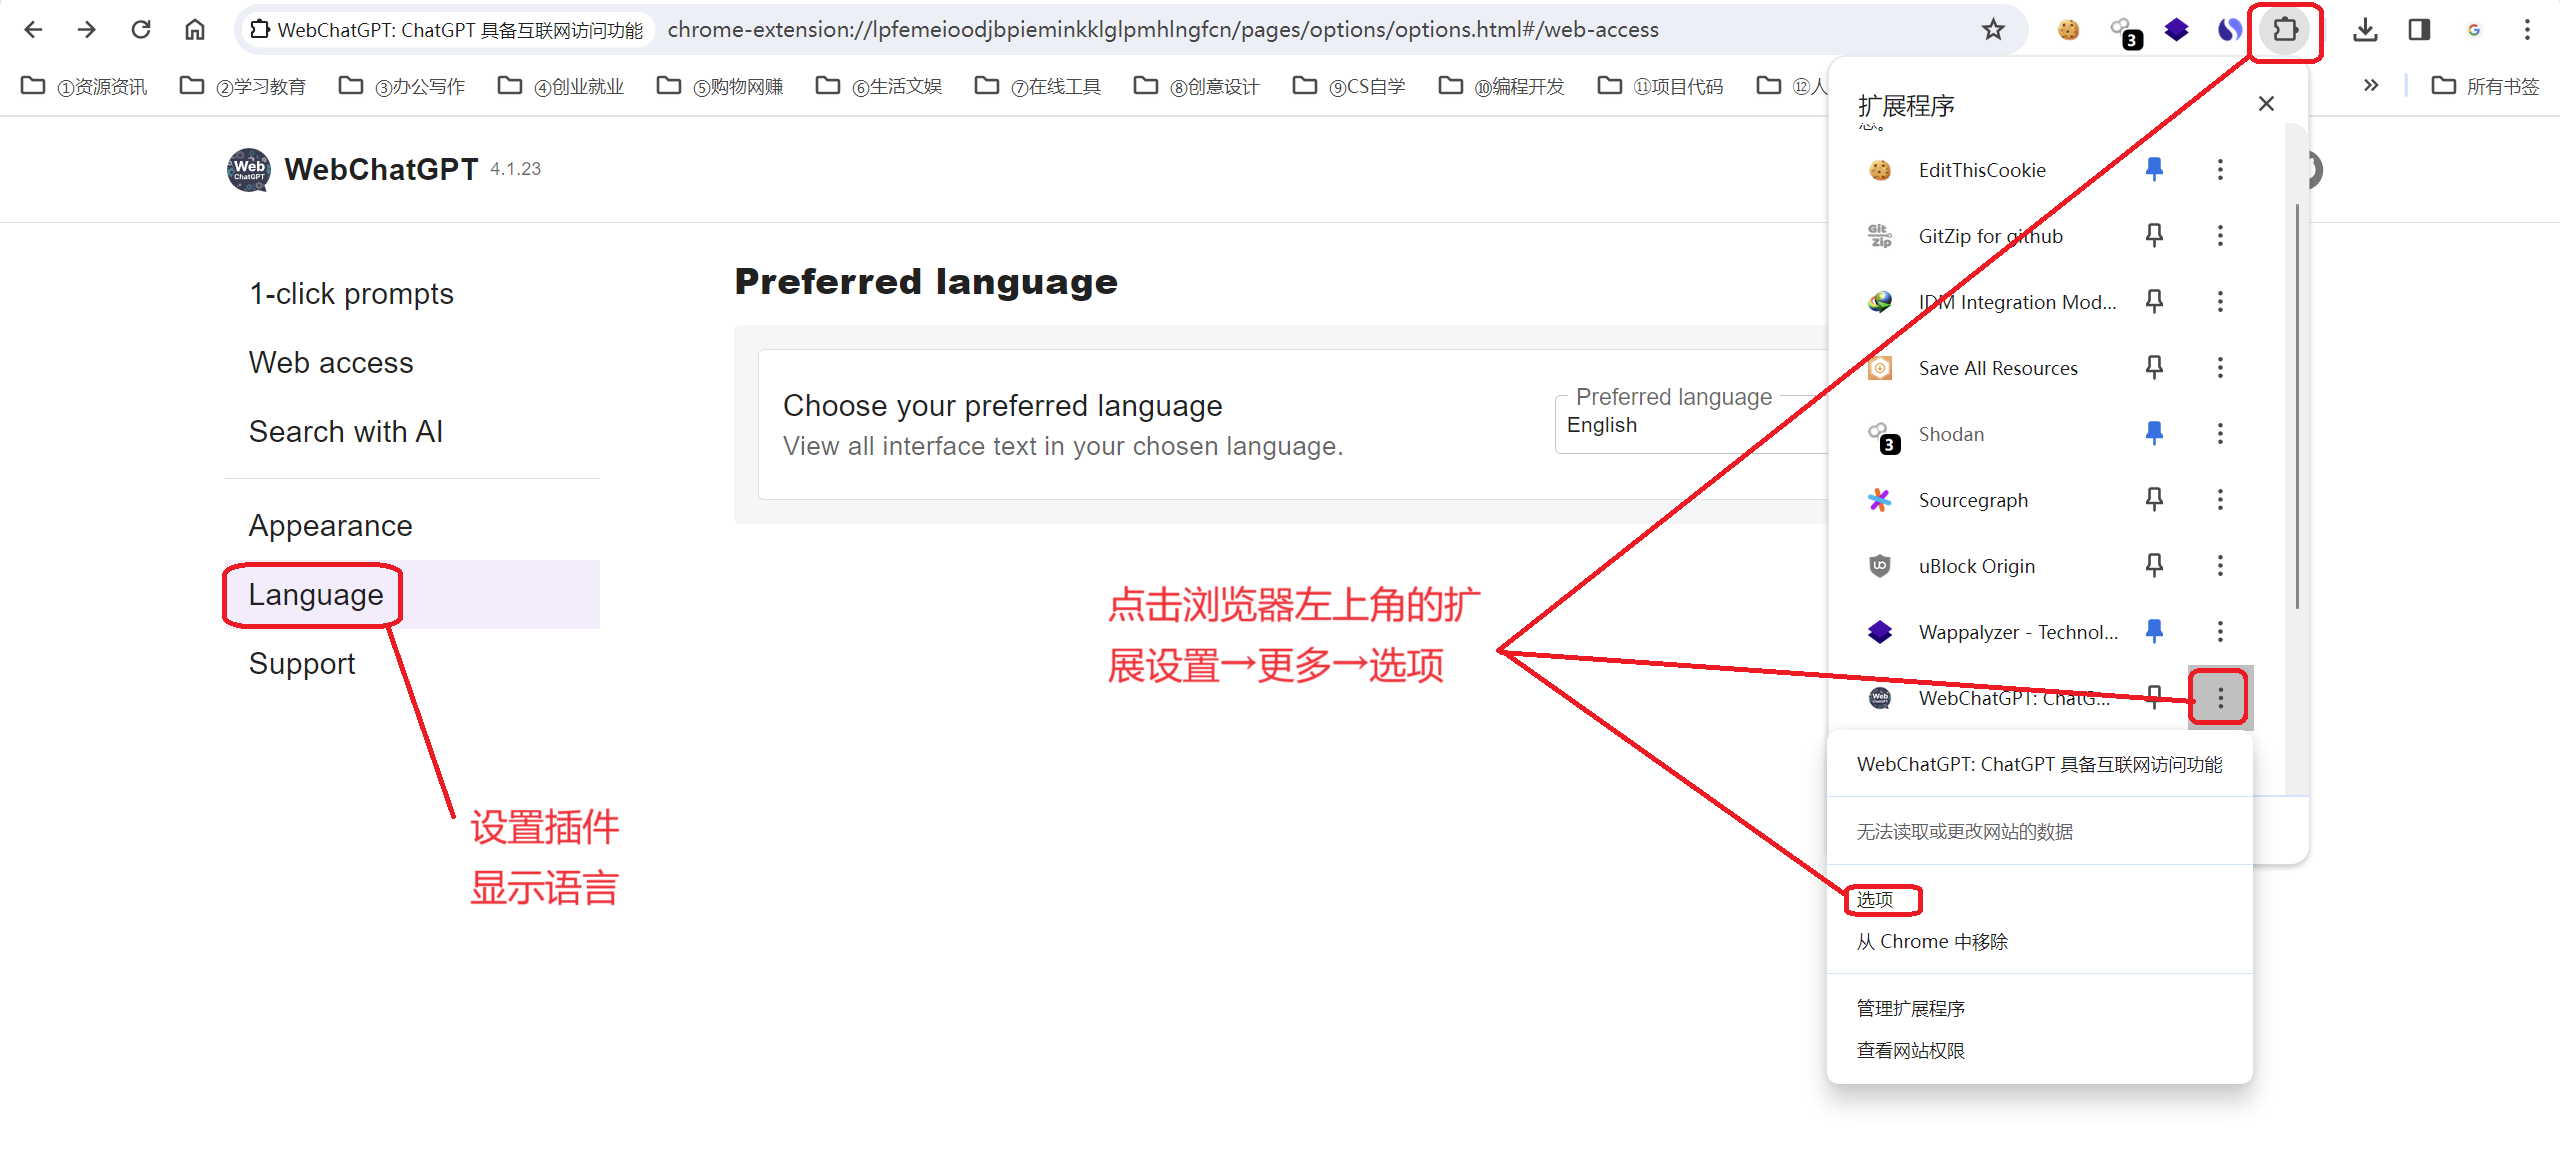The image size is (2560, 1161).
Task: Show hidden bookmarks overflow chevron
Action: 2370,85
